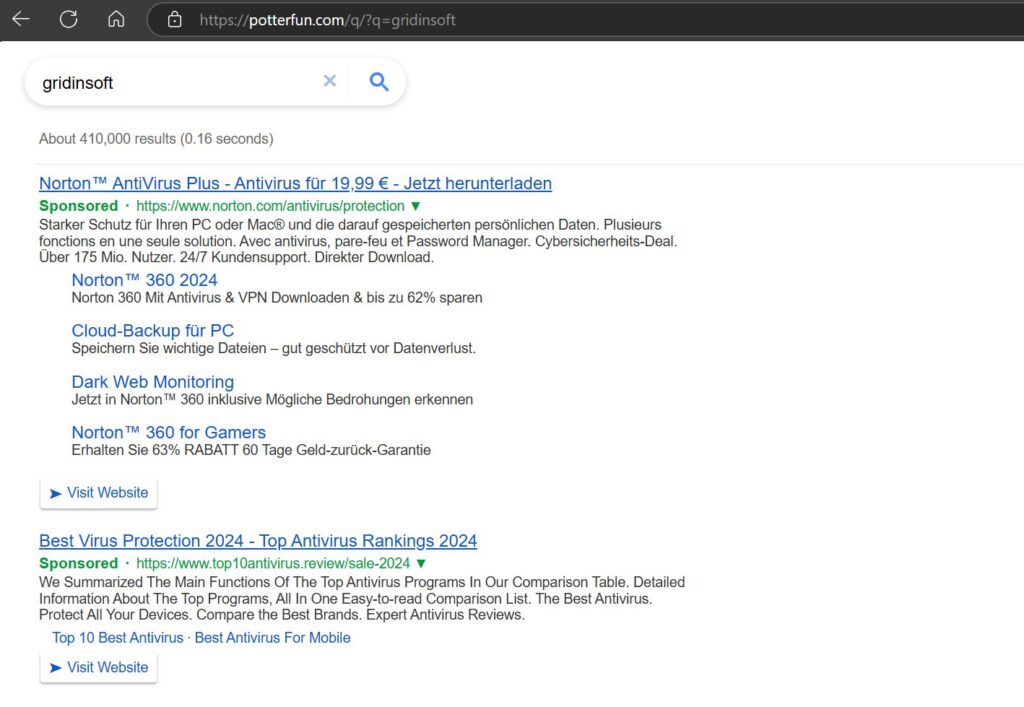Expand the dropdown next to the Norton sponsored URL
The height and width of the screenshot is (707, 1024).
pyautogui.click(x=415, y=205)
